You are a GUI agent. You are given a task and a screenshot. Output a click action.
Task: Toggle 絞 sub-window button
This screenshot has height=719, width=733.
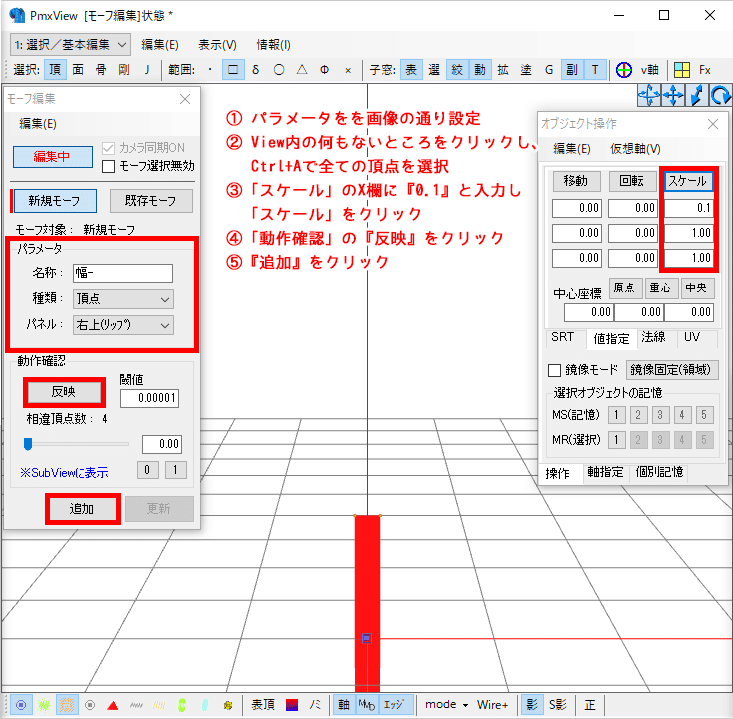(457, 70)
